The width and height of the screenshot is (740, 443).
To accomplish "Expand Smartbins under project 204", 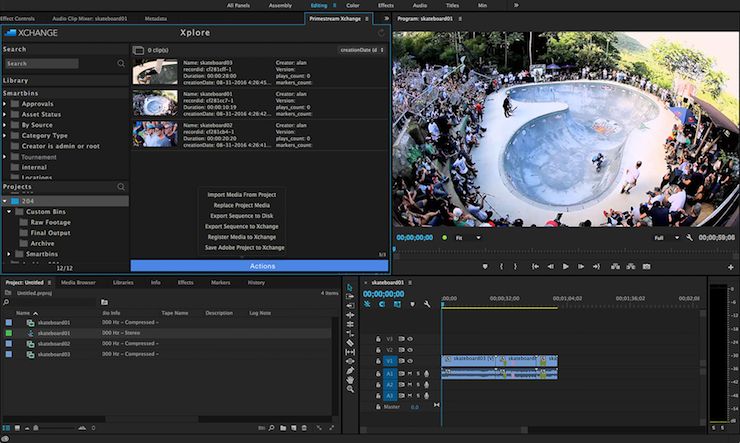I will click(x=9, y=254).
